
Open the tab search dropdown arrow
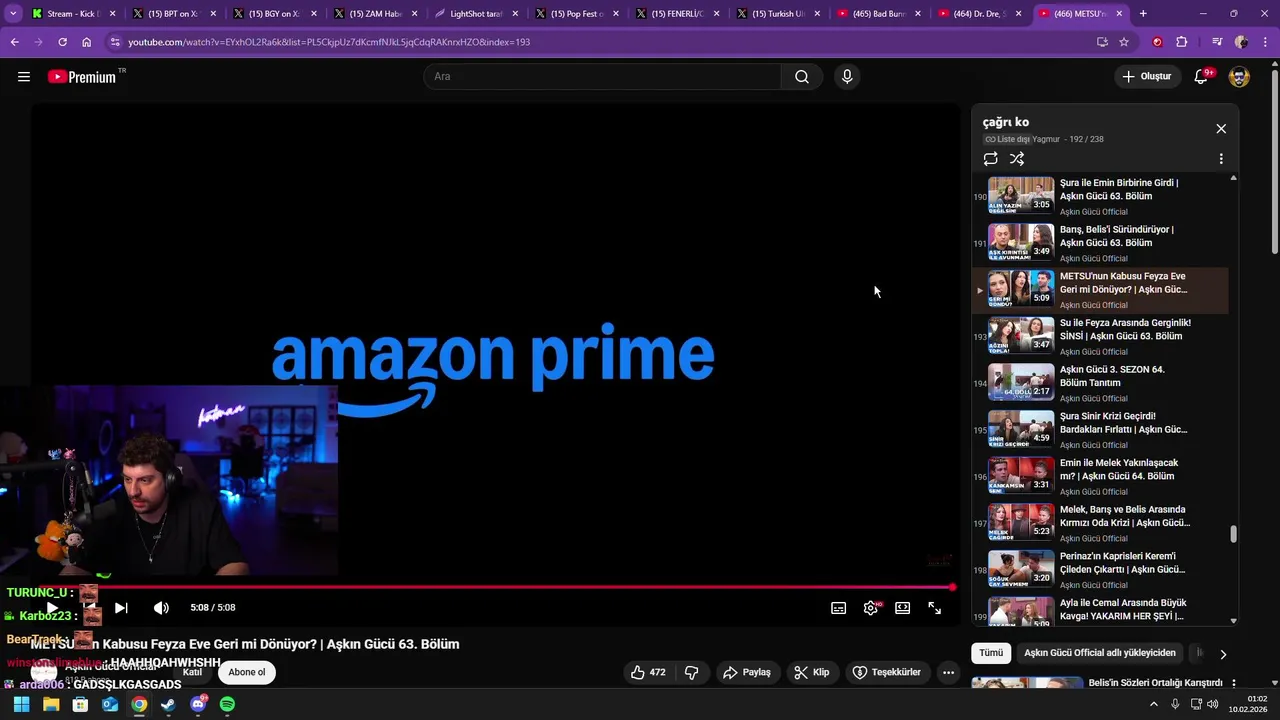pyautogui.click(x=13, y=14)
